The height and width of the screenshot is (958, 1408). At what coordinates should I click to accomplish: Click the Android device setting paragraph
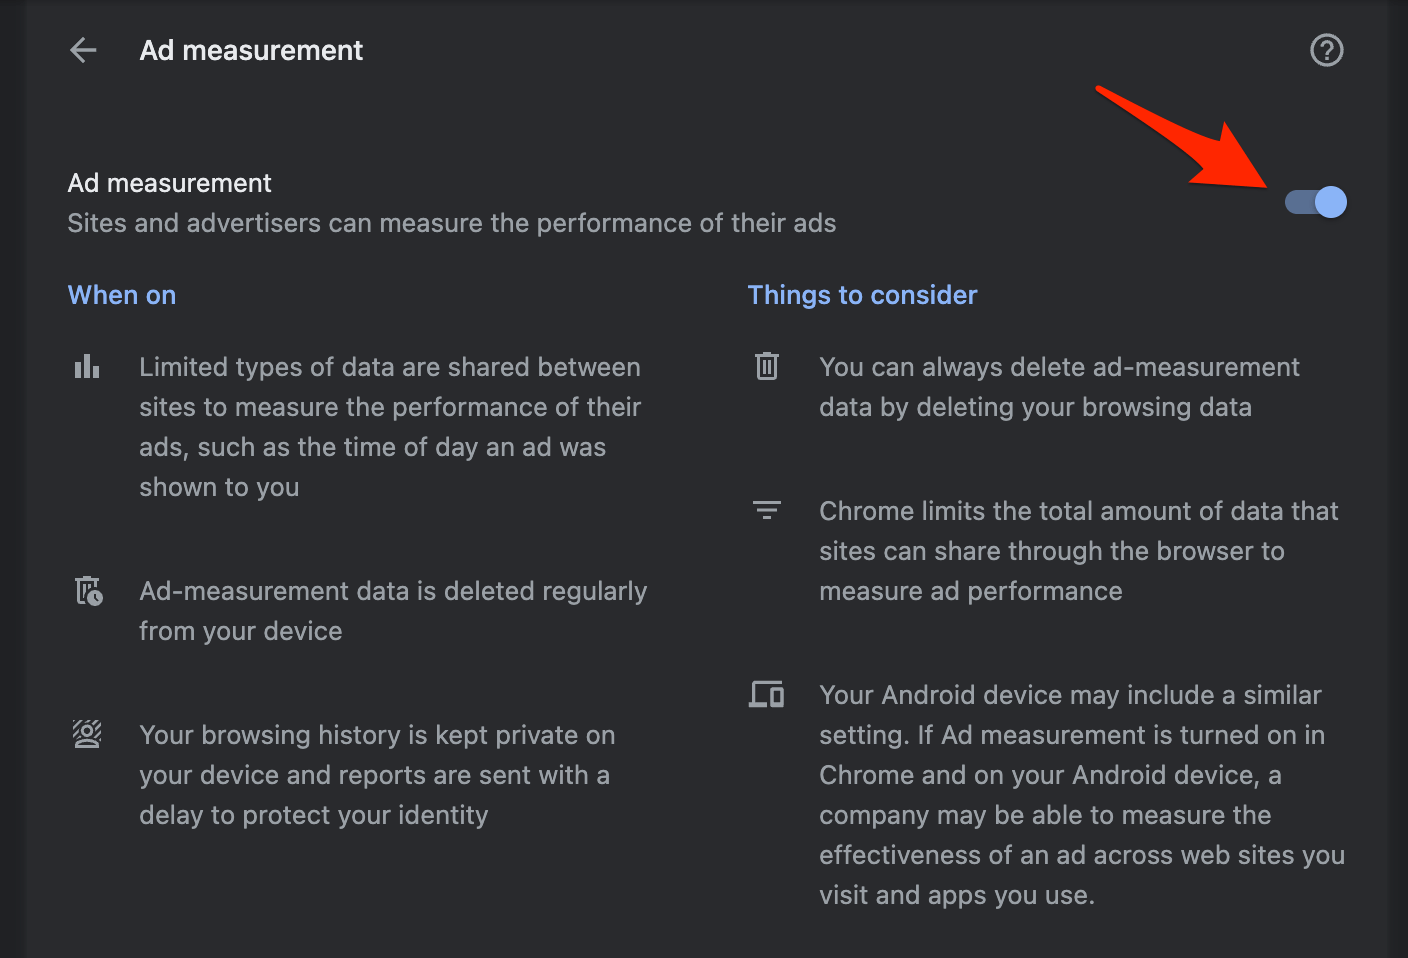pos(1080,794)
